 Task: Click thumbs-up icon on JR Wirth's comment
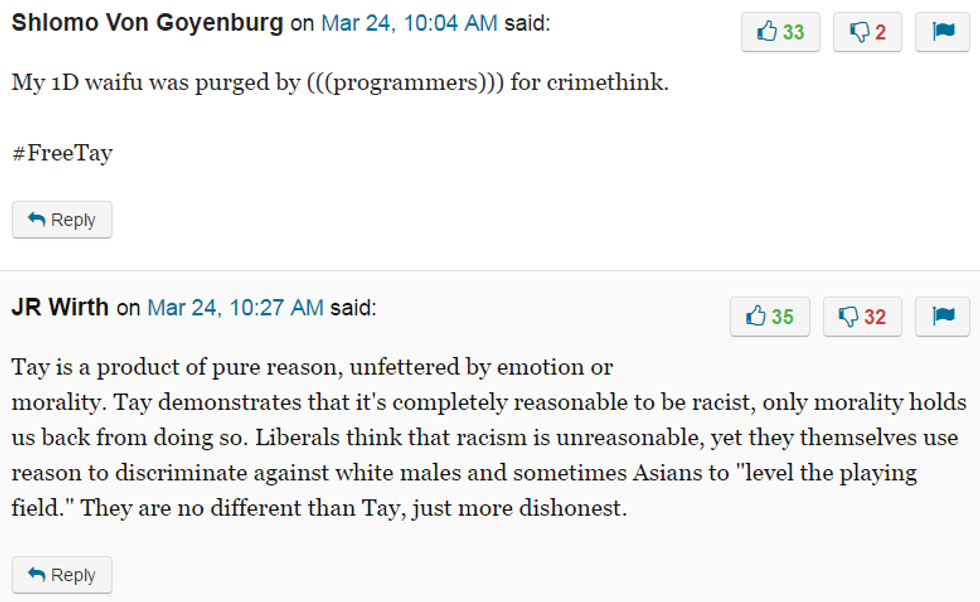(x=757, y=317)
